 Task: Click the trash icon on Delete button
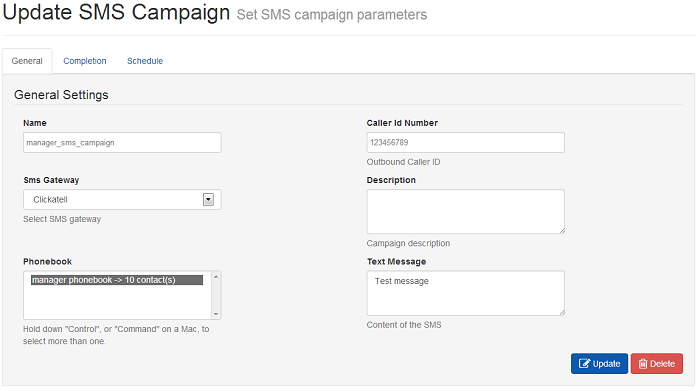click(x=643, y=364)
